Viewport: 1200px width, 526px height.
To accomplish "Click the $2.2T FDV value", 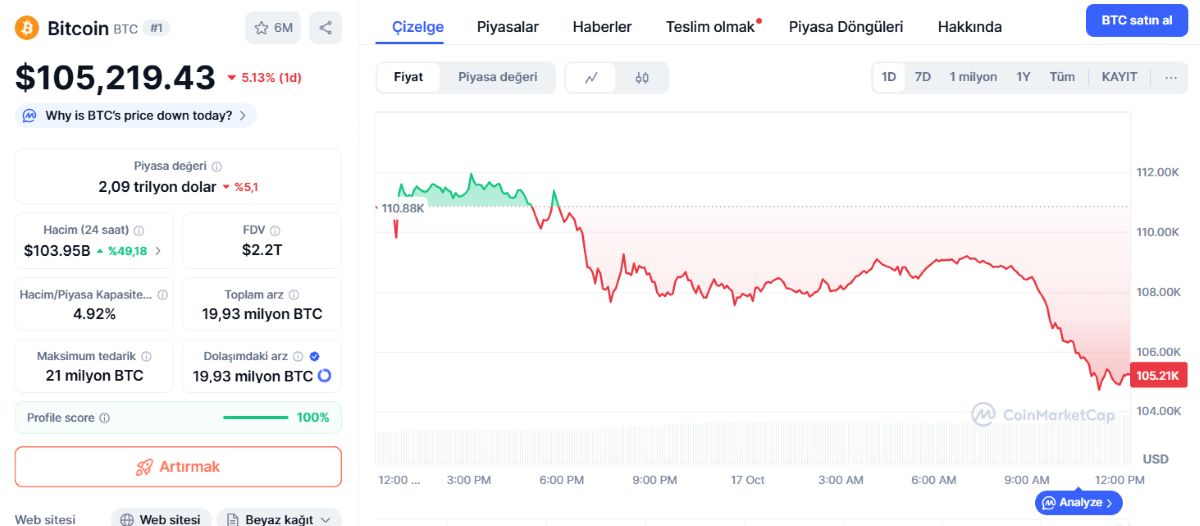I will point(262,251).
